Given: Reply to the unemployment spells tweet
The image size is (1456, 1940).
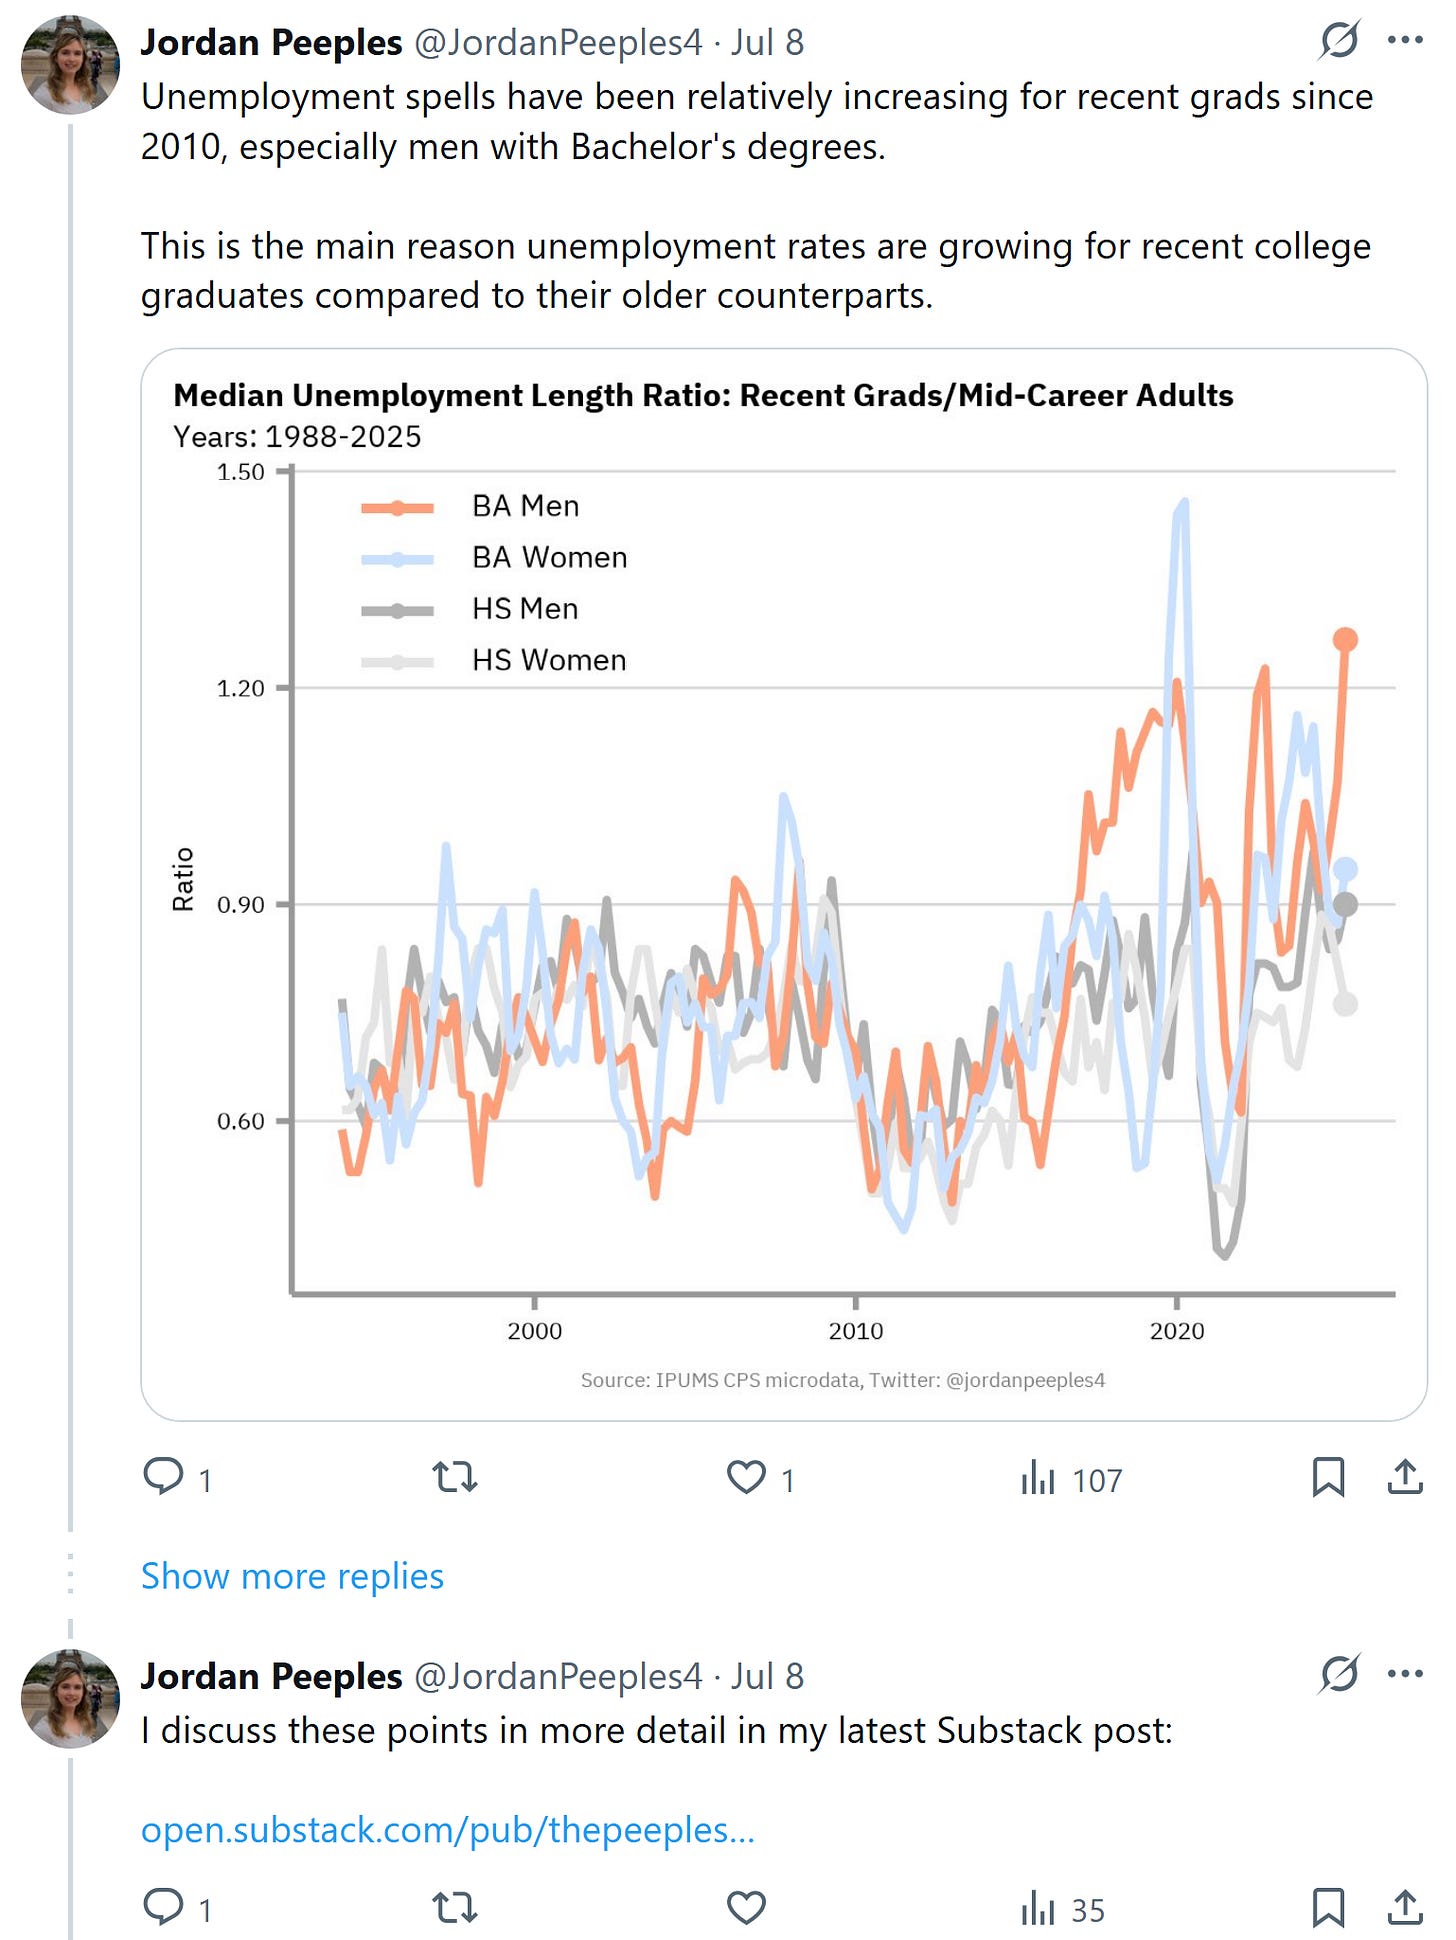Looking at the screenshot, I should 164,1477.
